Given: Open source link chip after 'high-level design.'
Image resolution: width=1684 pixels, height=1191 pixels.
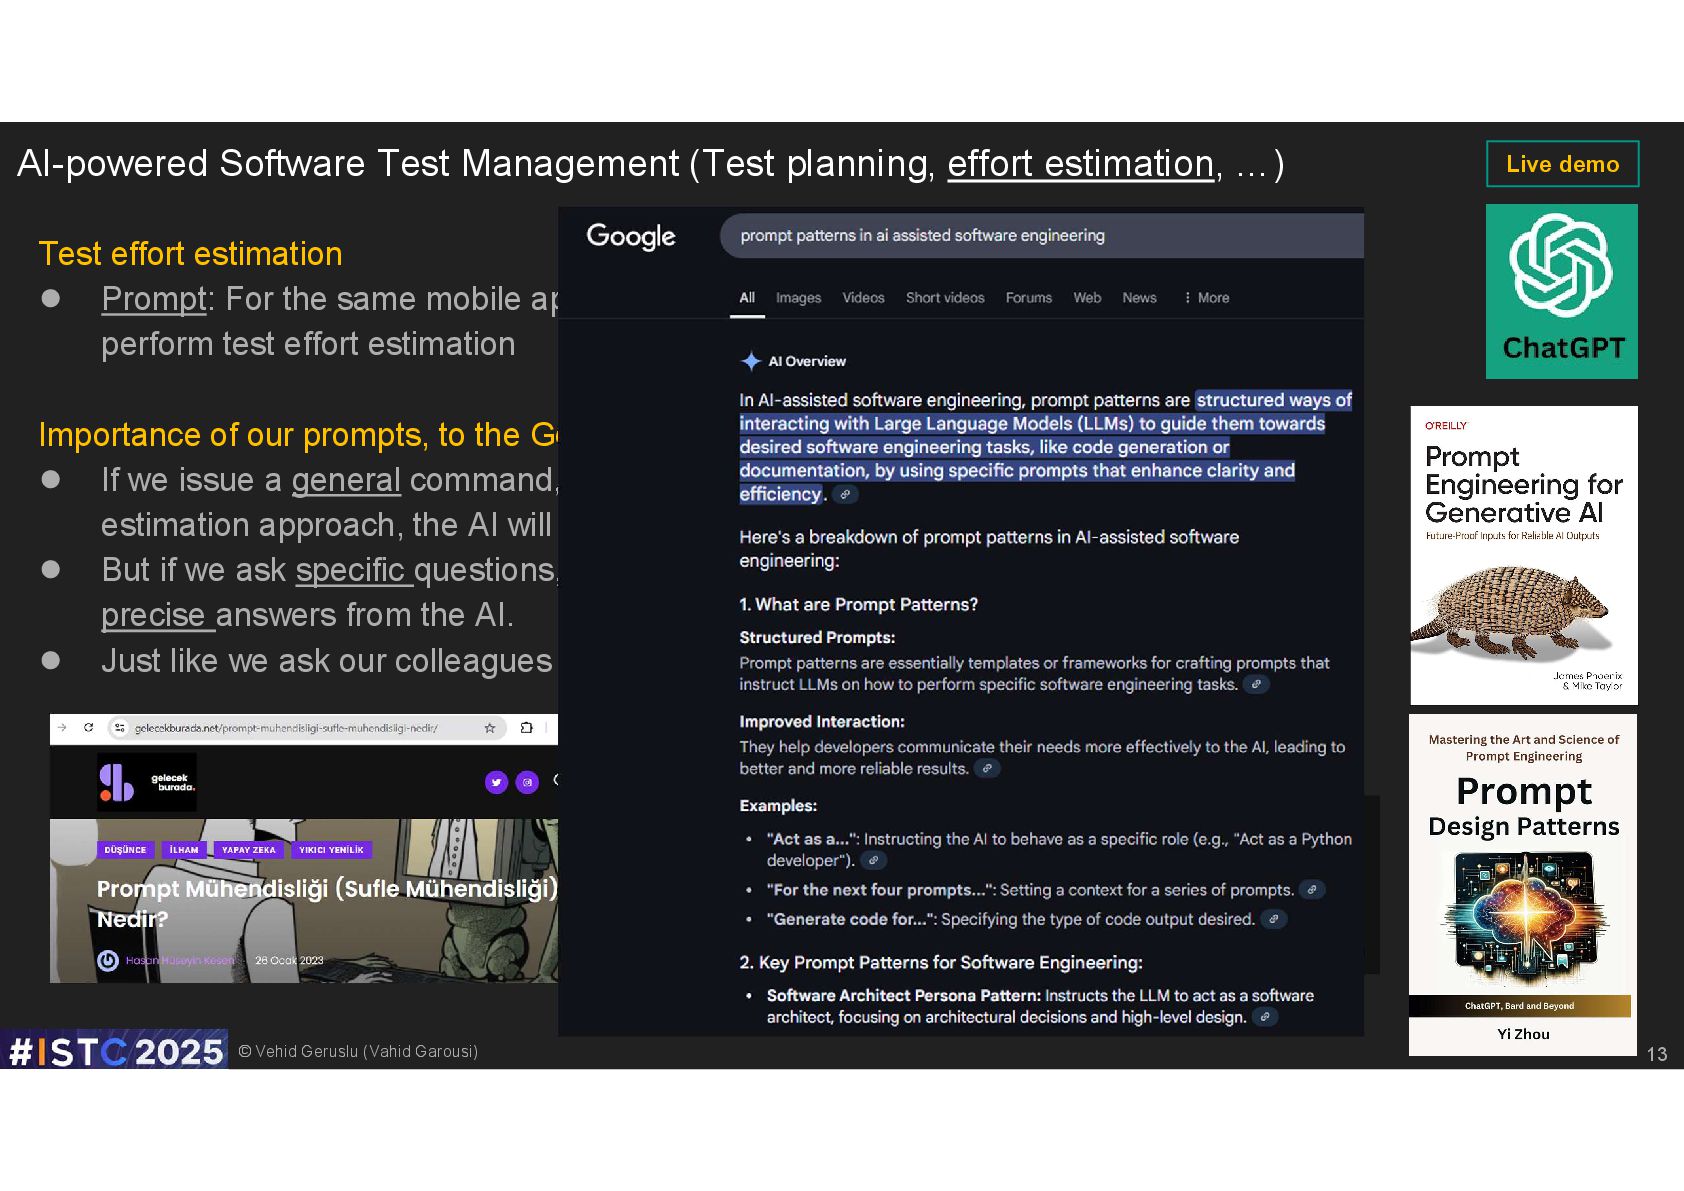Looking at the screenshot, I should 1265,1017.
